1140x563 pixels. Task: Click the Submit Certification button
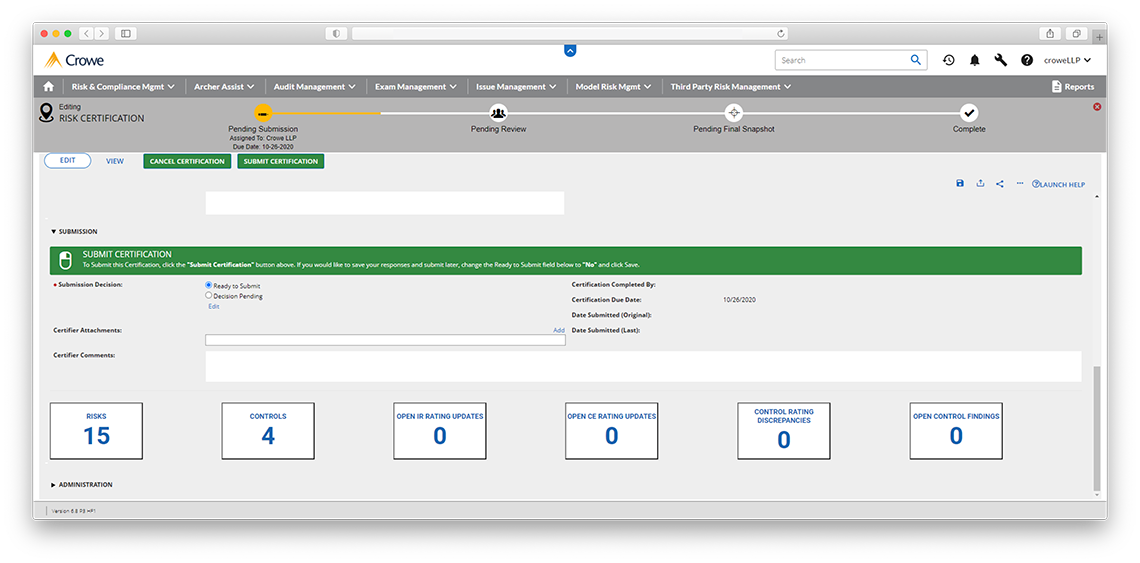coord(281,161)
